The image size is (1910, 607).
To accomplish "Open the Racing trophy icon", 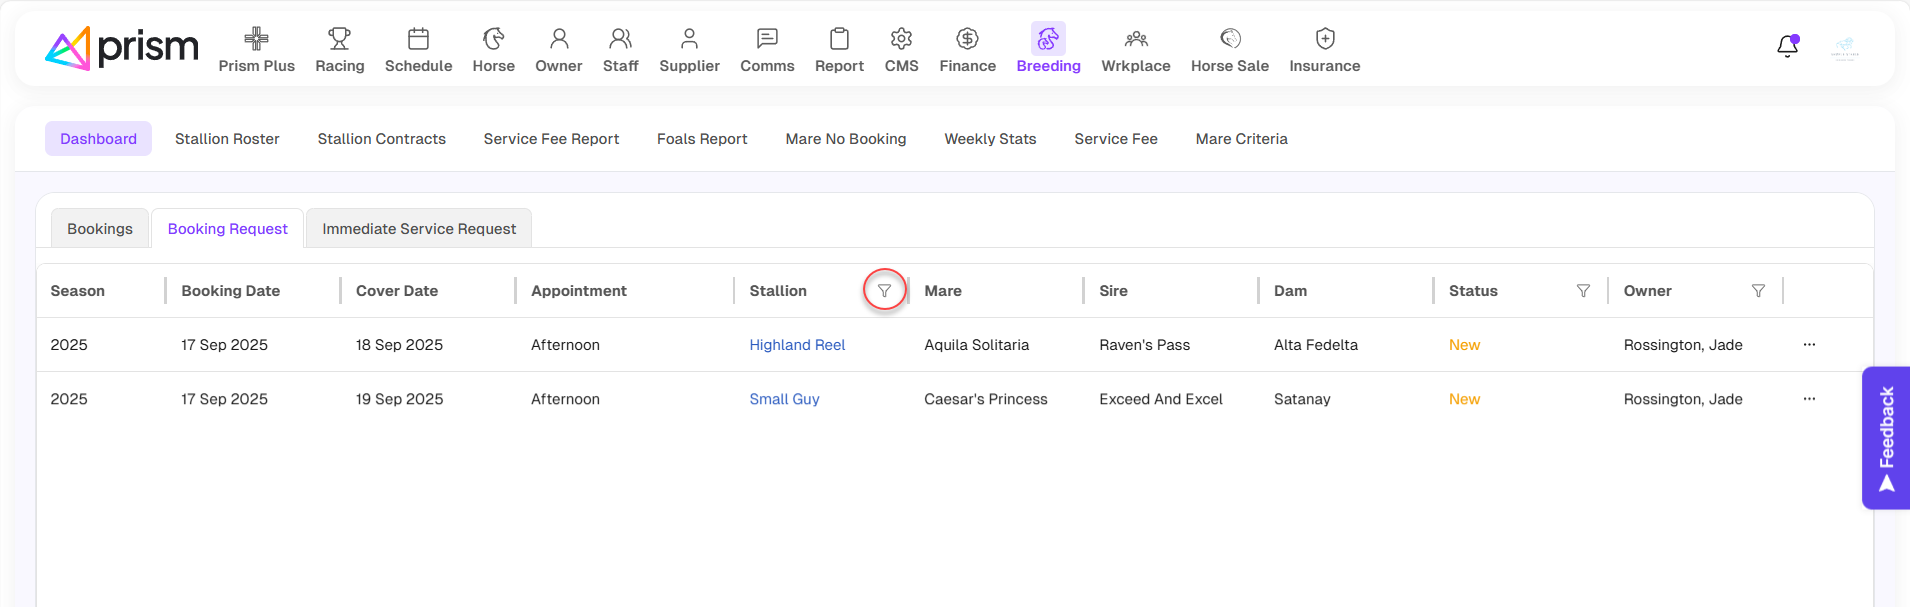I will [339, 39].
